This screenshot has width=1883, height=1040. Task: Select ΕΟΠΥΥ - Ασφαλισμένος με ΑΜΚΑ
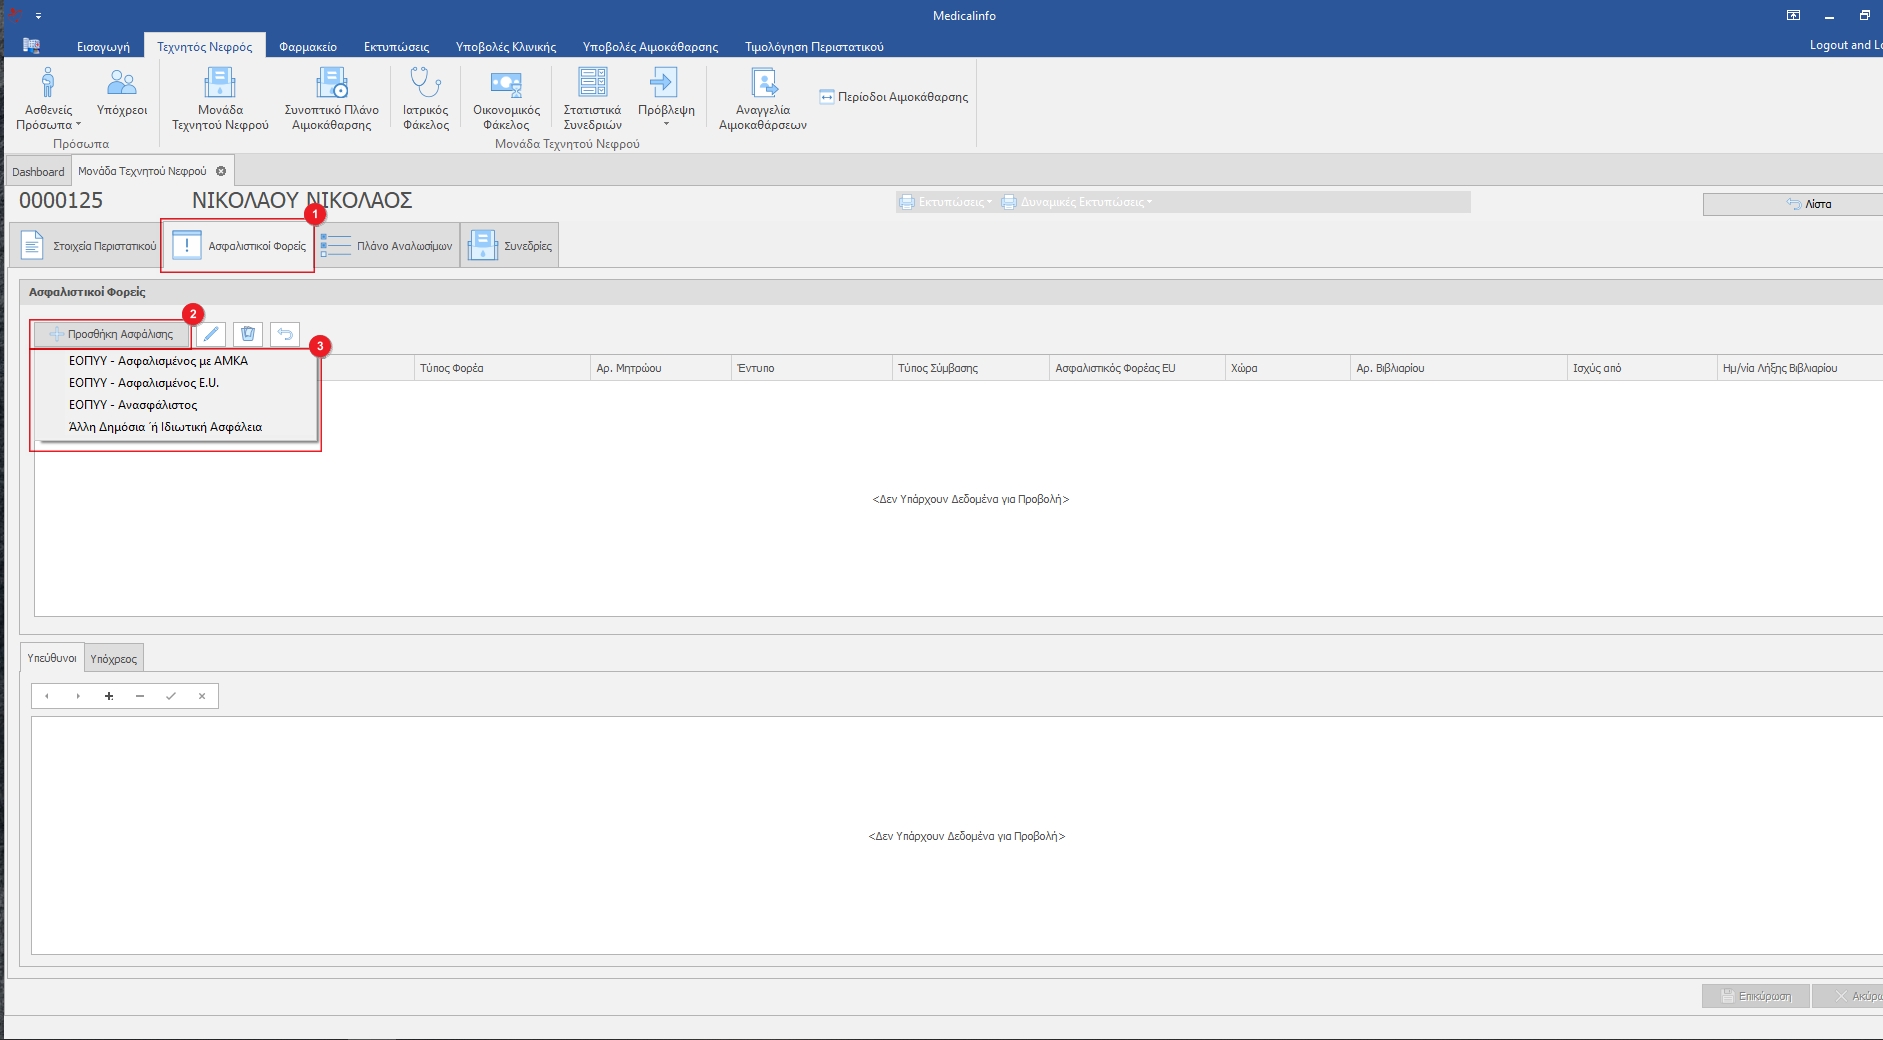[158, 361]
